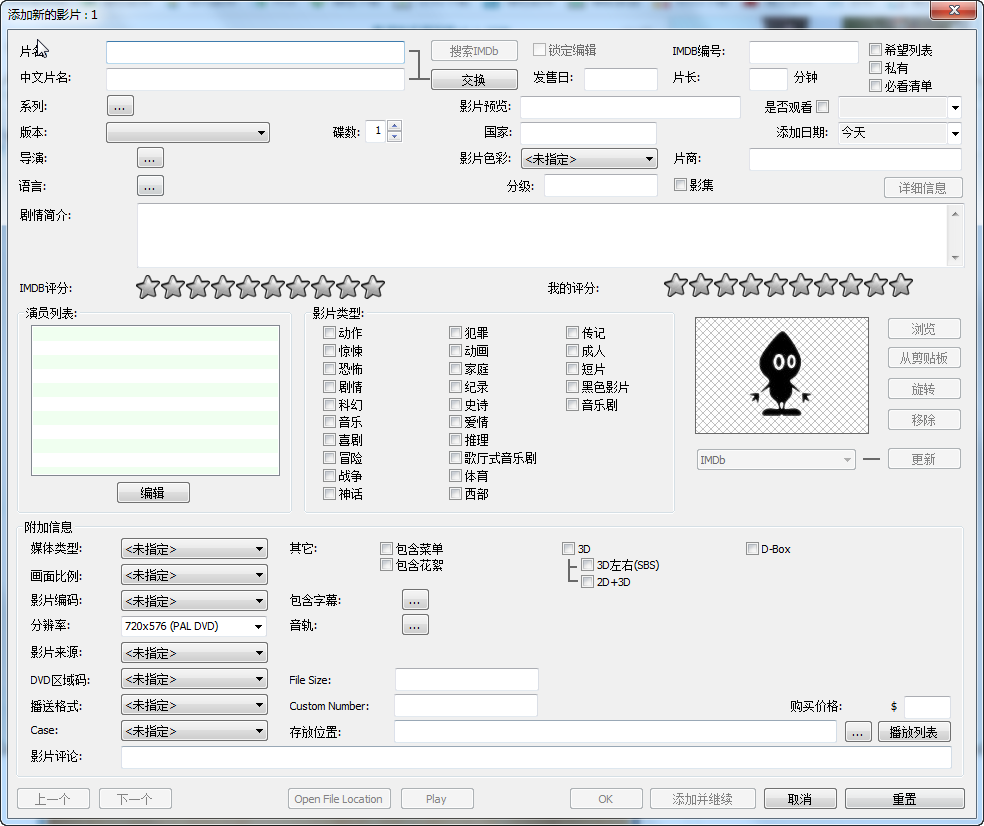Click inside the 演员列表 list box
The image size is (984, 826).
156,400
